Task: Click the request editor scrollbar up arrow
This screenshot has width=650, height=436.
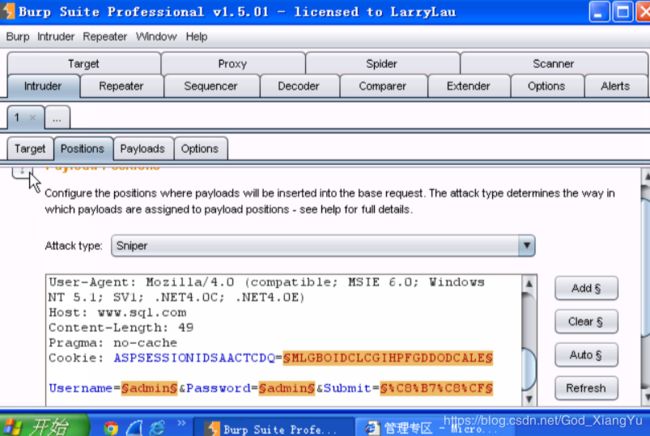Action: (529, 284)
